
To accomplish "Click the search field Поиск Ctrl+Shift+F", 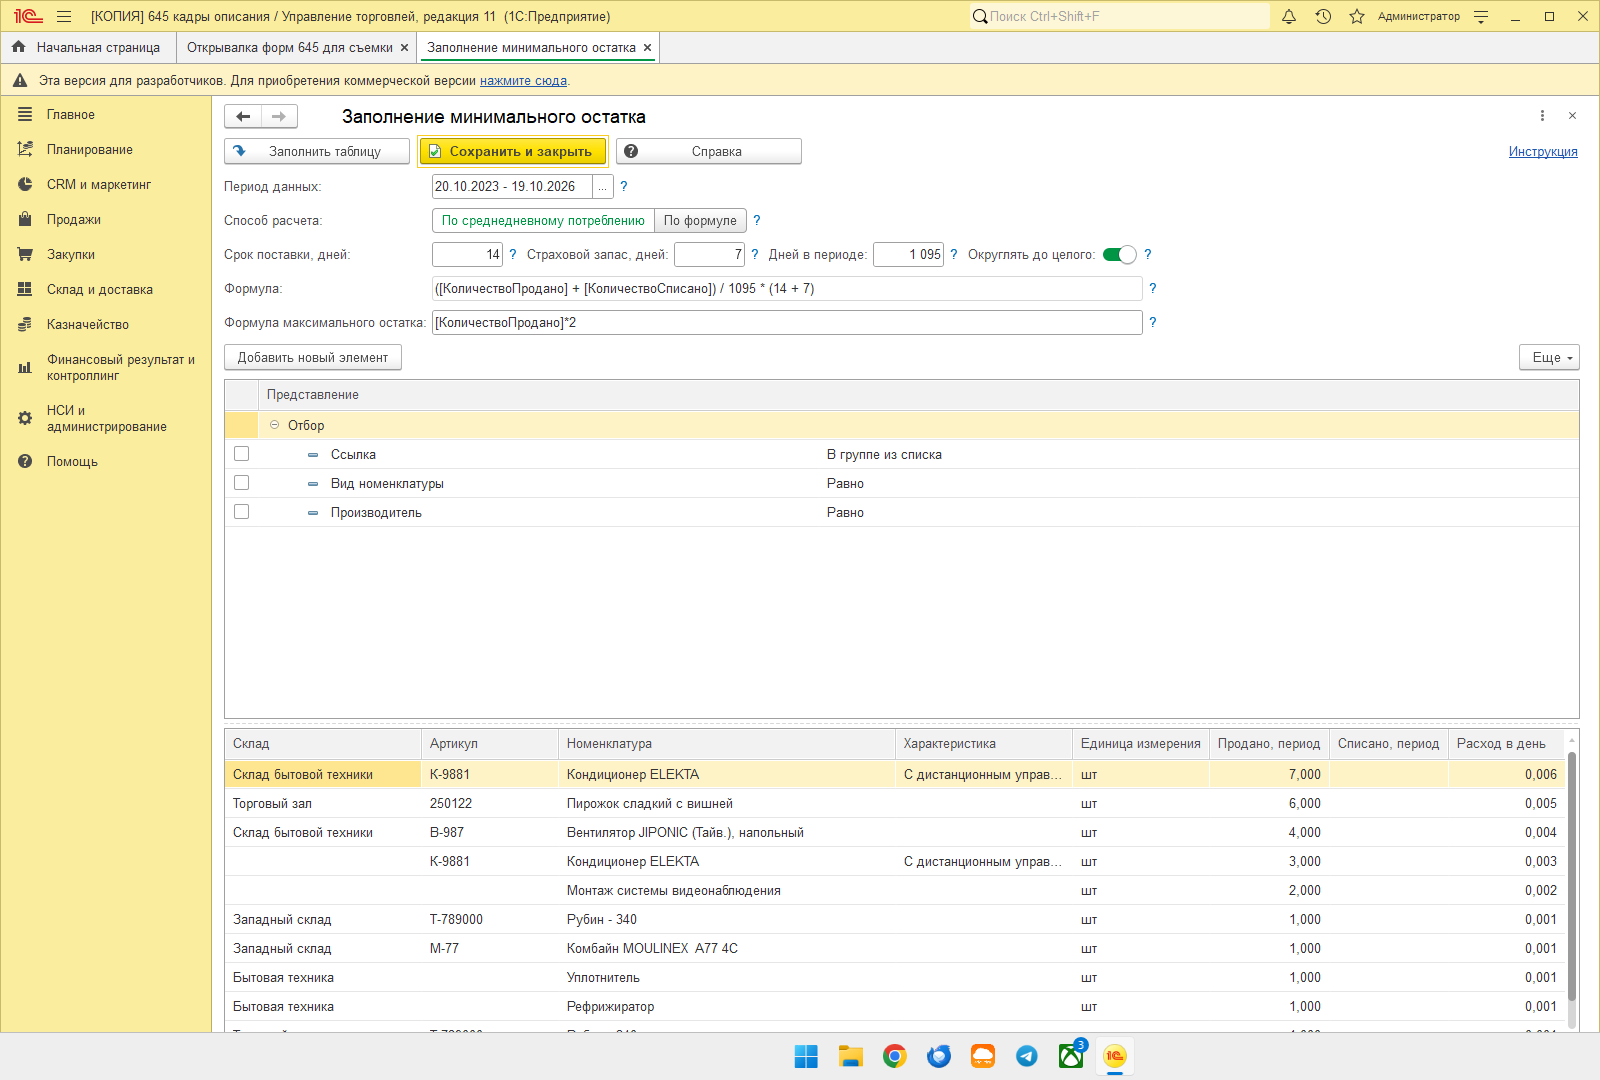I will coord(1120,16).
